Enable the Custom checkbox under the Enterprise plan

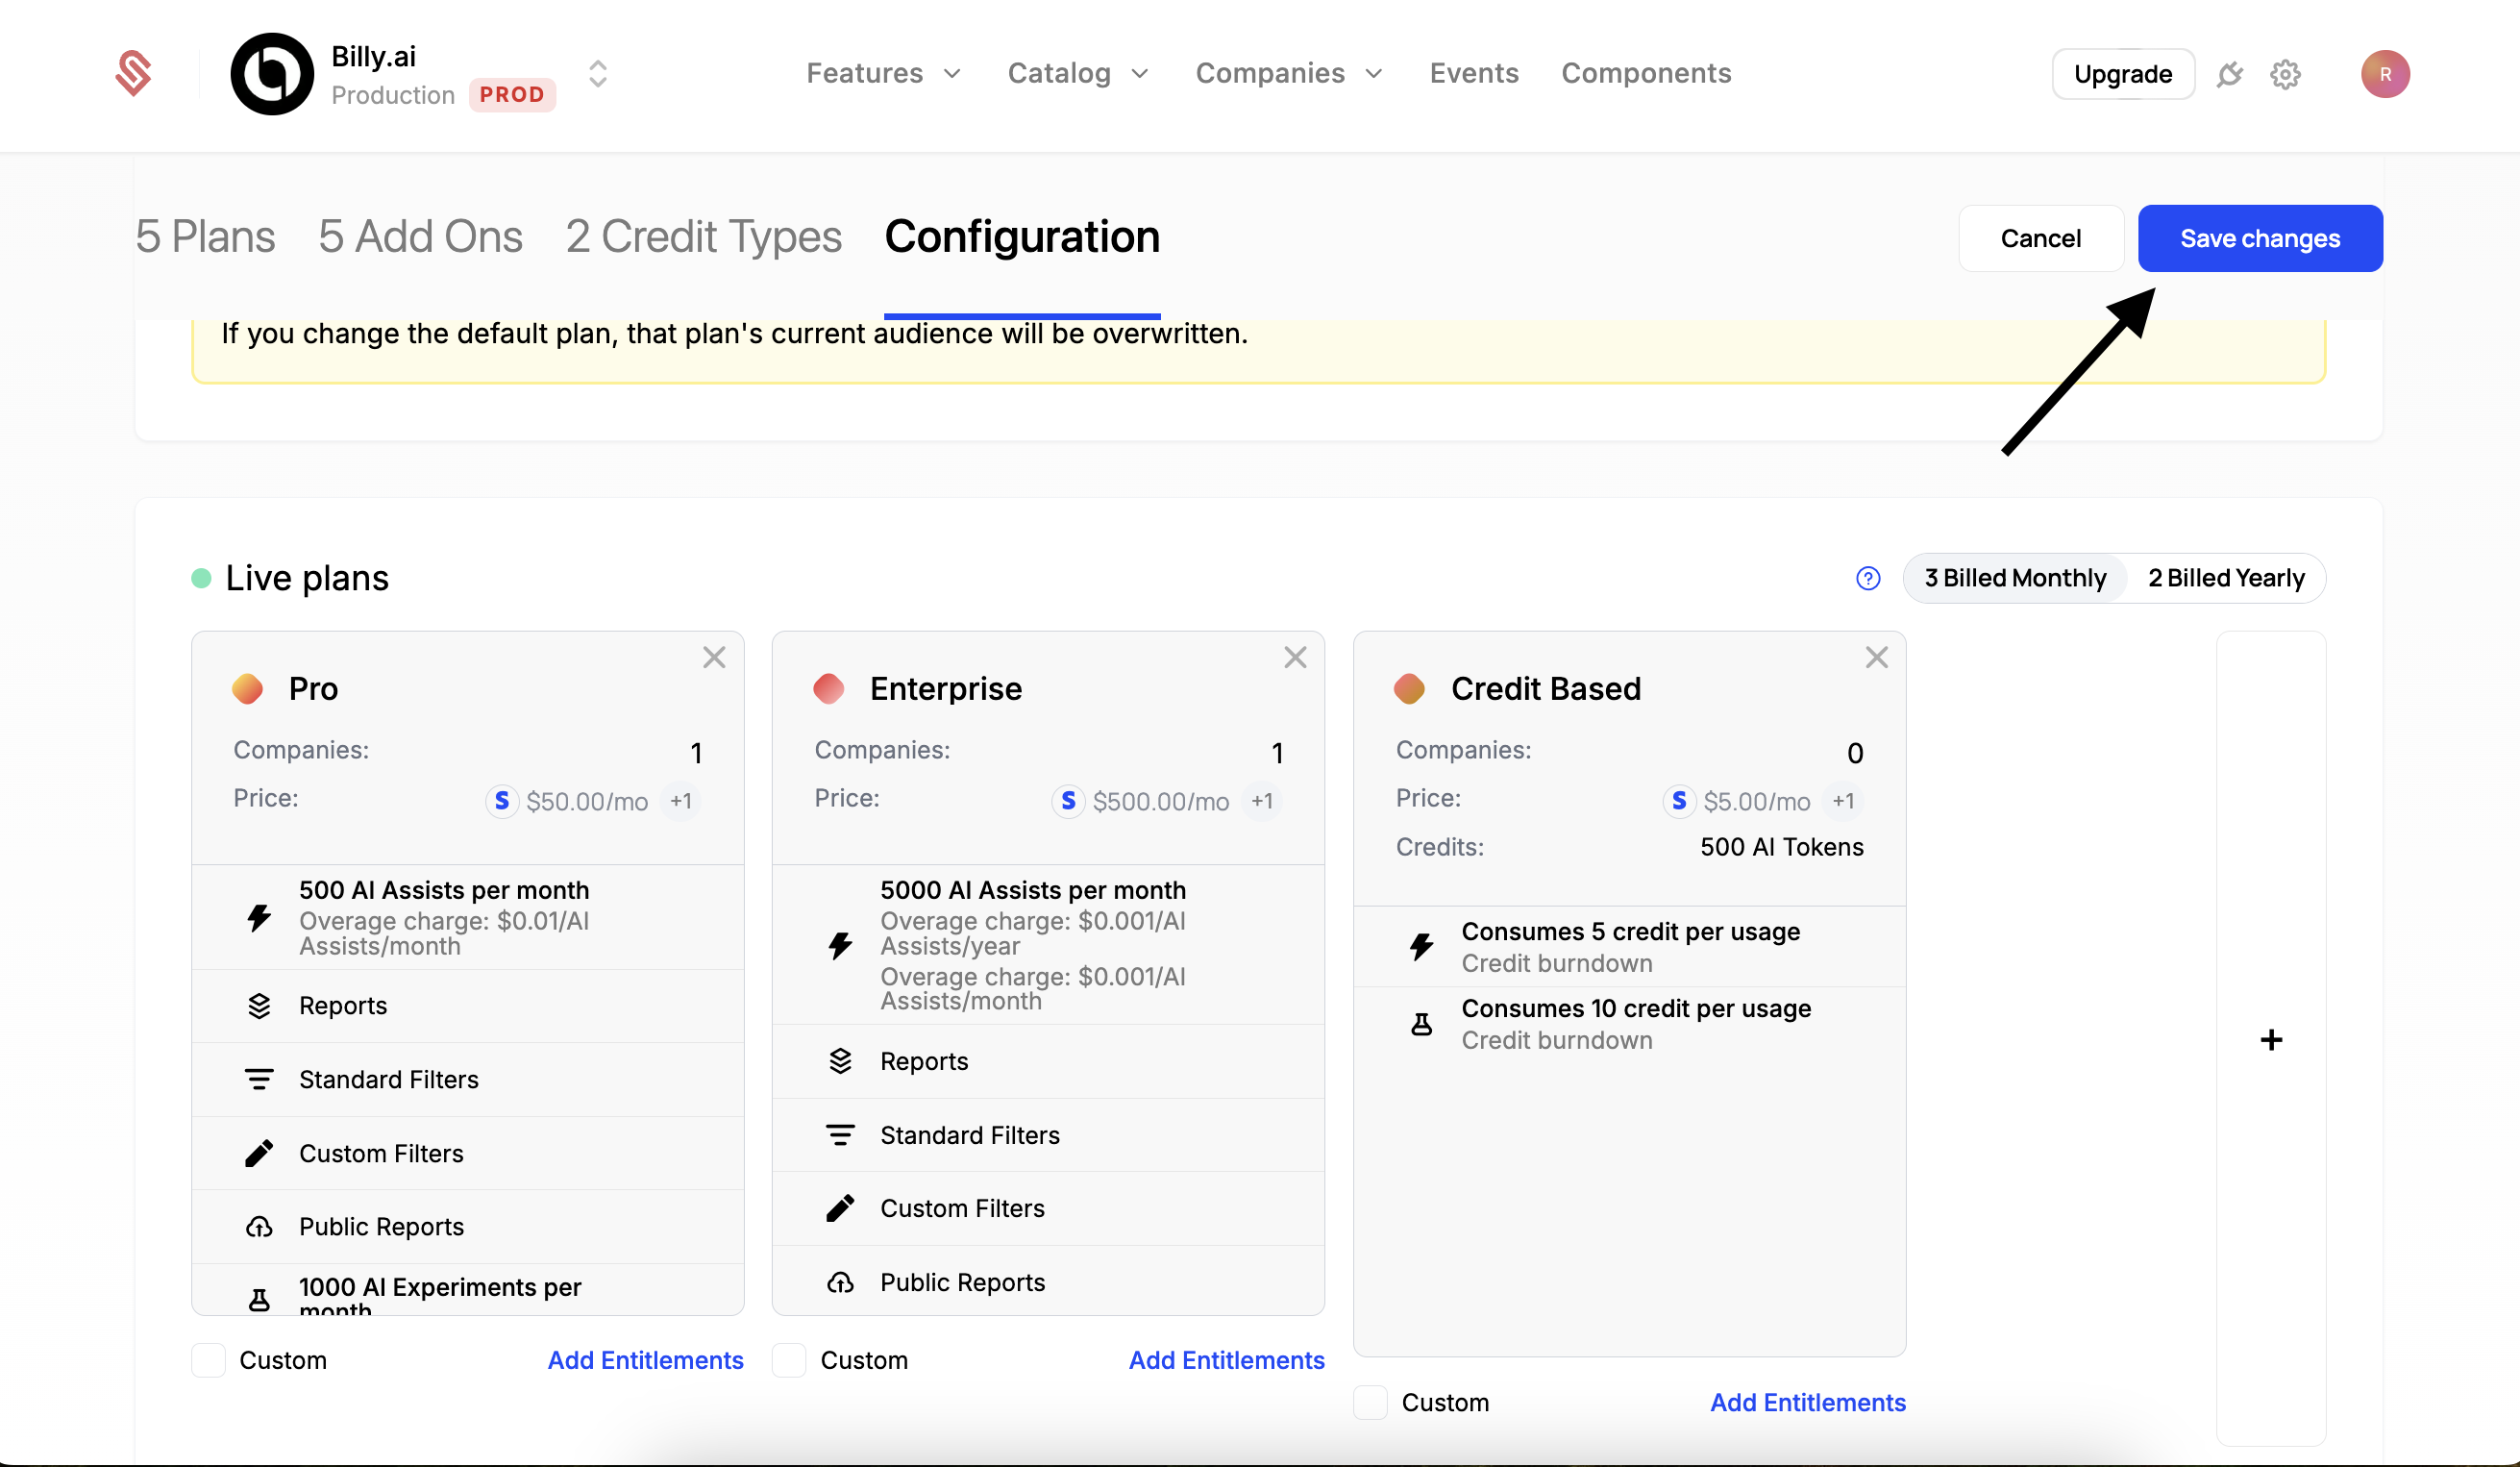789,1359
